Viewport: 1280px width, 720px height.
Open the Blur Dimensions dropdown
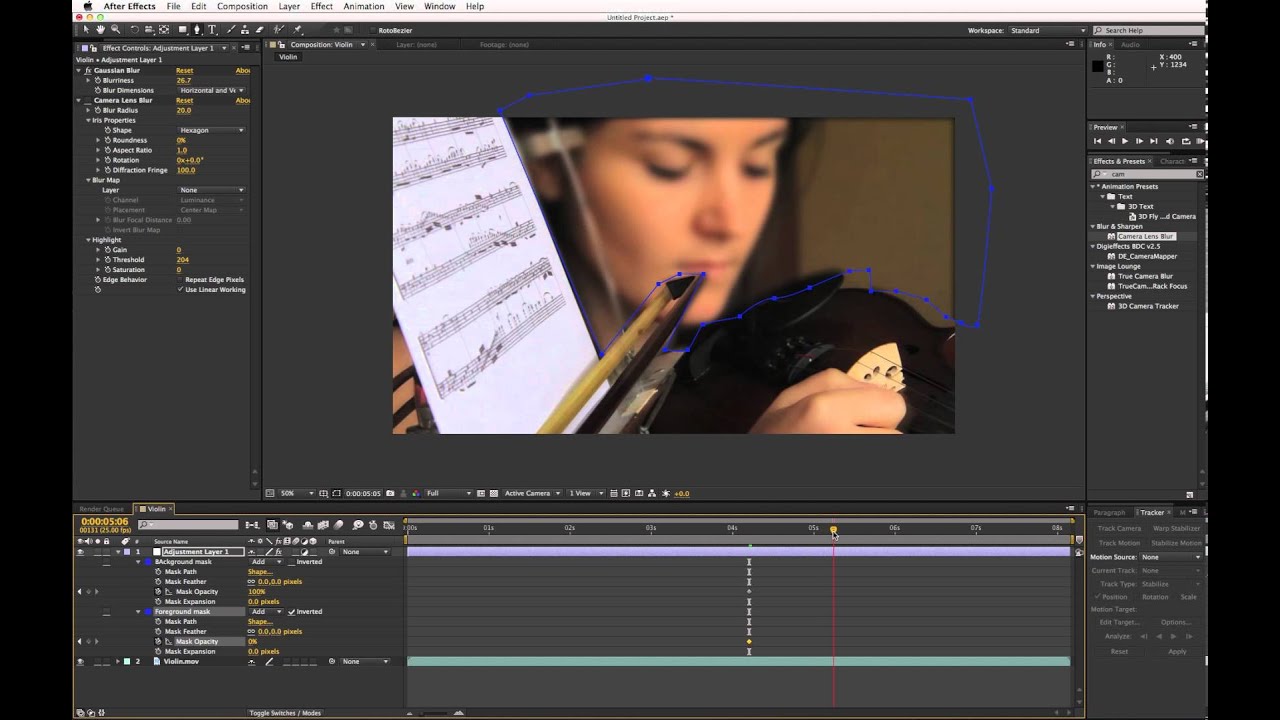[211, 90]
